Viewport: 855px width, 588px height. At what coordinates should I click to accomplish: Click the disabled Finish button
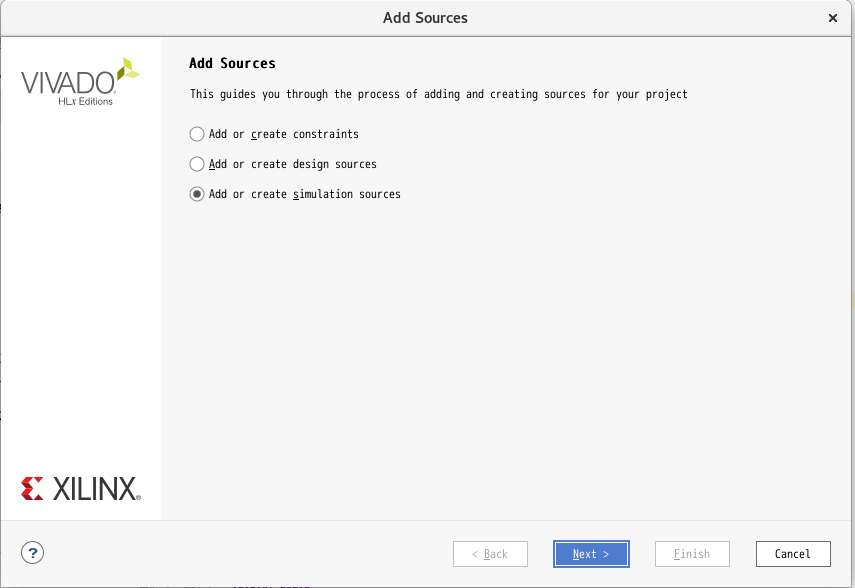pos(693,554)
